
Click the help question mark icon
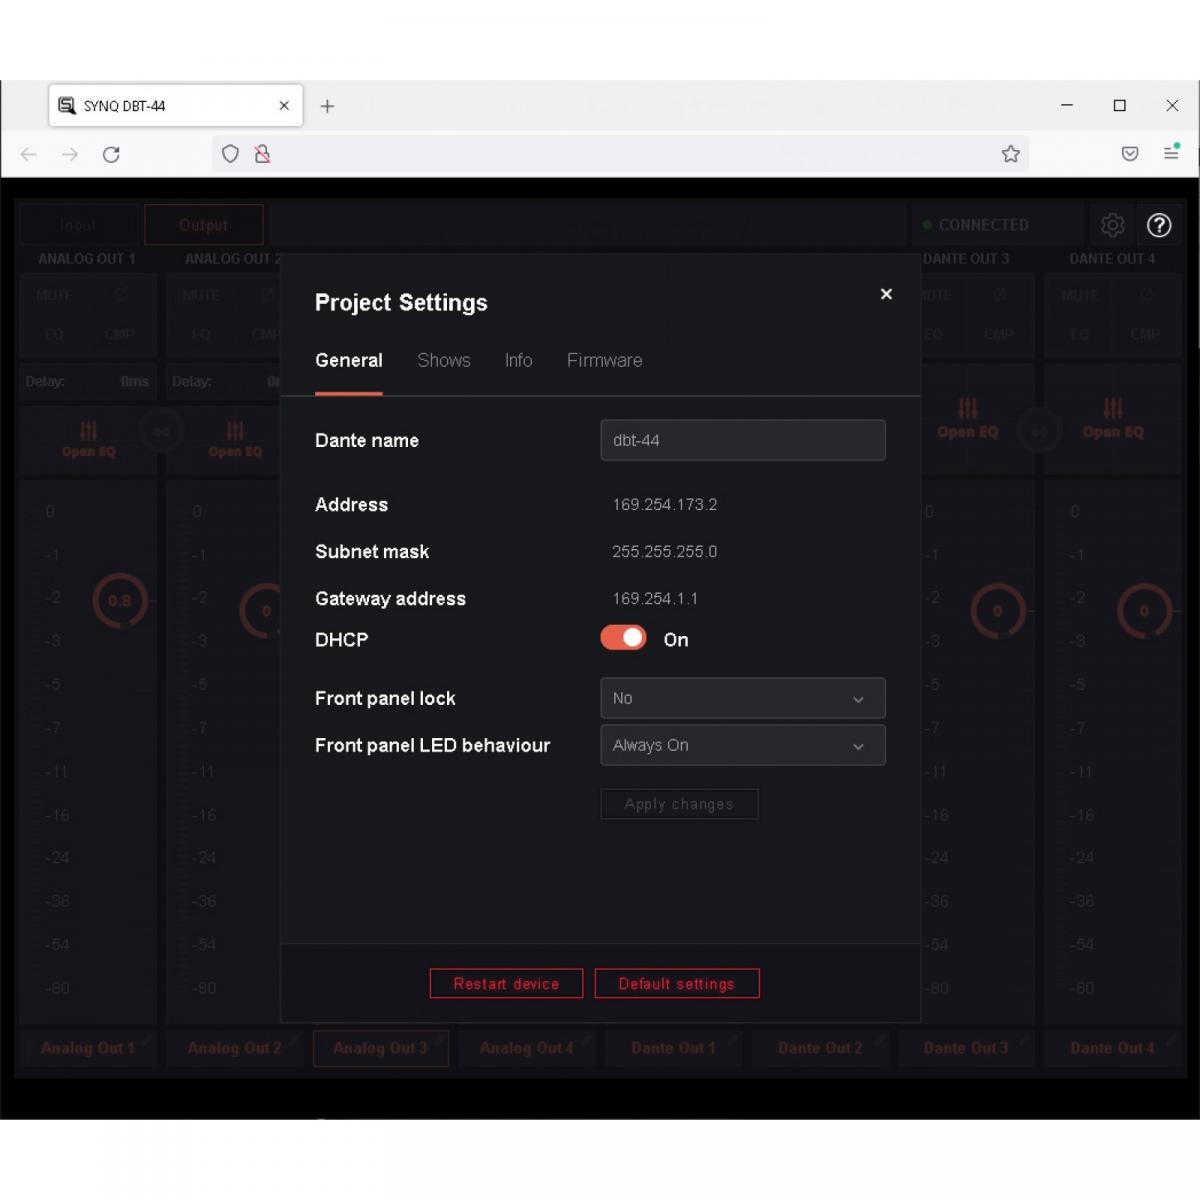coord(1159,225)
